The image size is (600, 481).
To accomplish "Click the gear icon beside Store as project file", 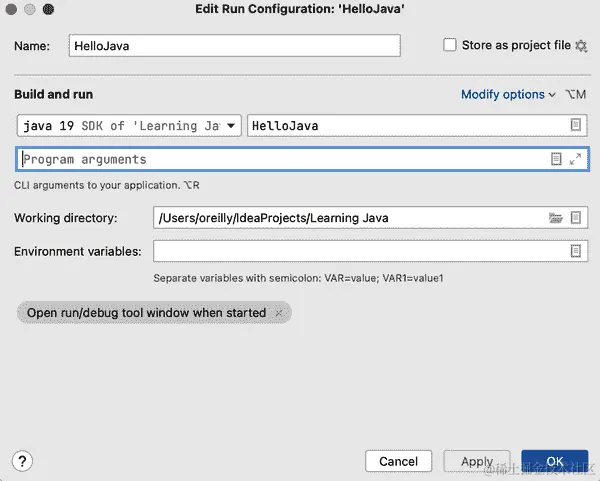I will tap(581, 46).
